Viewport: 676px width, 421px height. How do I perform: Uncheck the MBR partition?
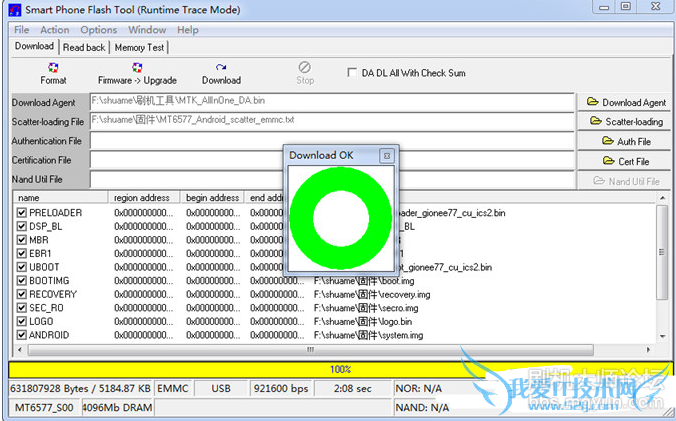pyautogui.click(x=21, y=240)
